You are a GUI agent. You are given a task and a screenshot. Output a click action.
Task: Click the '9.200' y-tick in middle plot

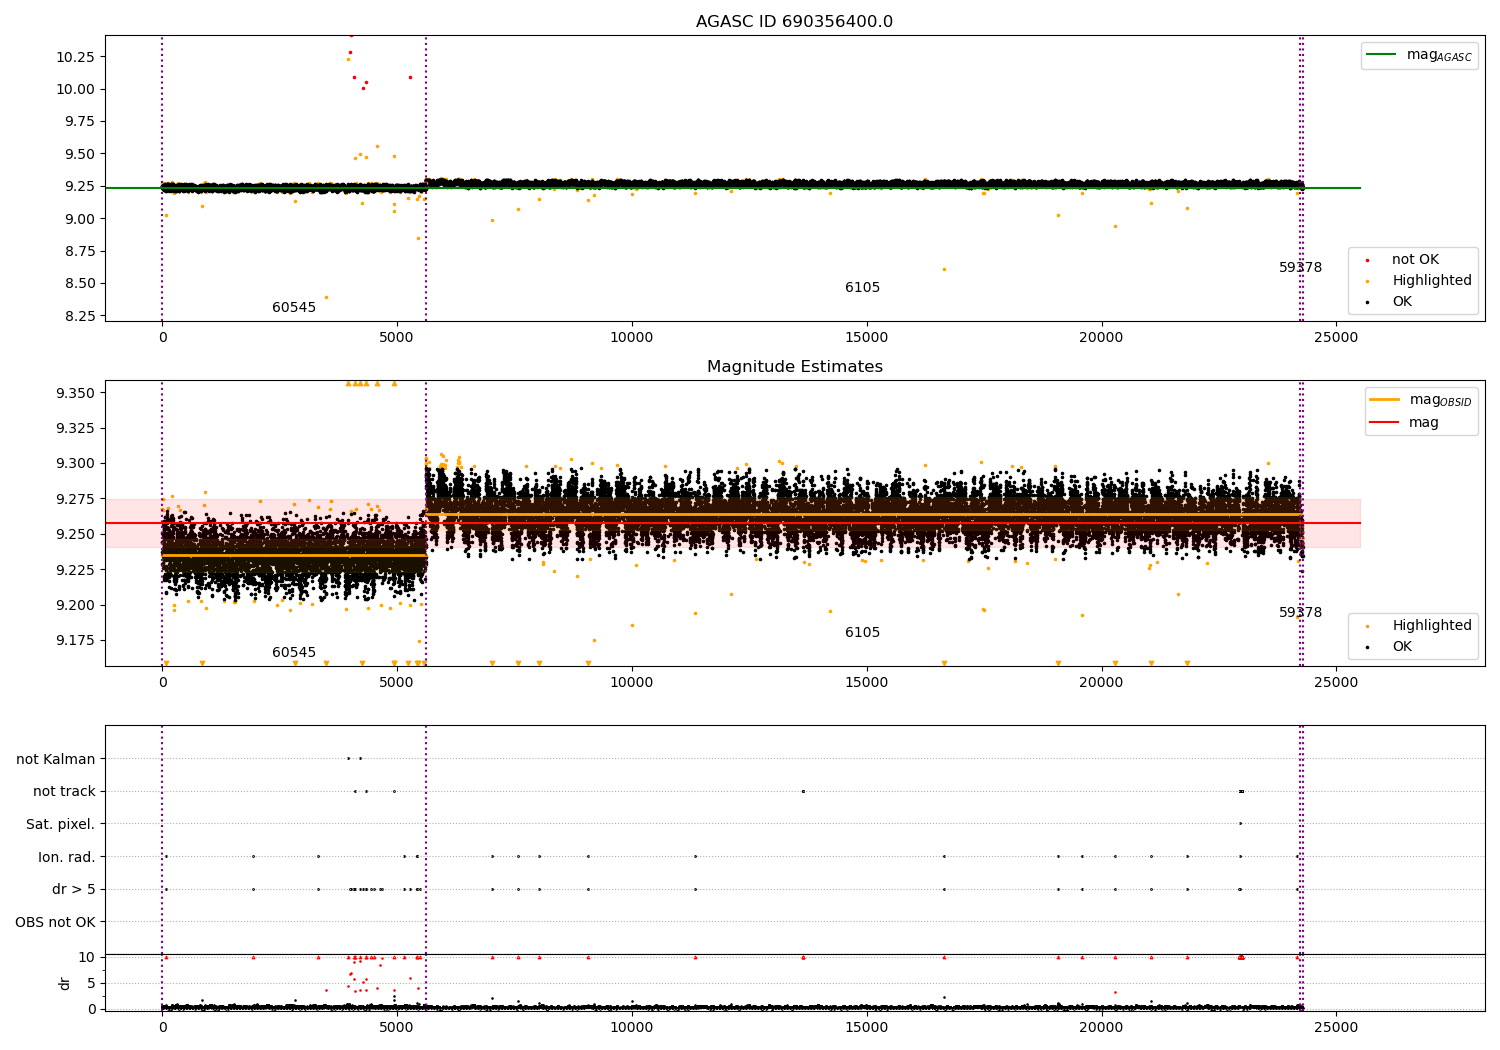pos(76,605)
